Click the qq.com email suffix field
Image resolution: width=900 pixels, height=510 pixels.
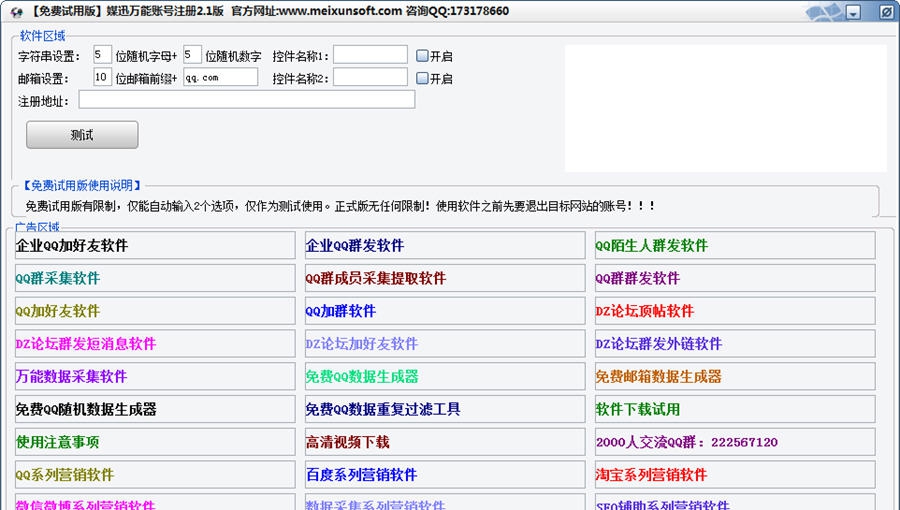(220, 77)
